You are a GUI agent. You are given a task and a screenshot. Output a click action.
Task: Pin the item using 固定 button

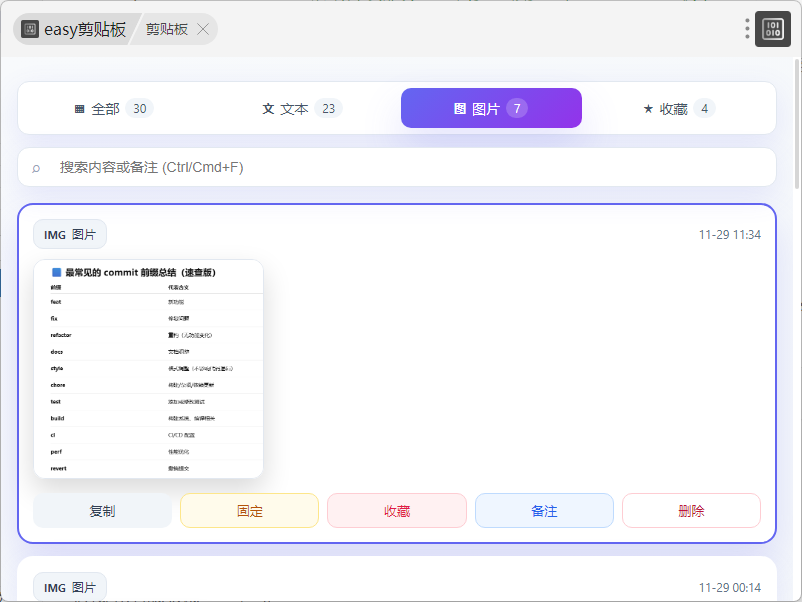(x=249, y=511)
